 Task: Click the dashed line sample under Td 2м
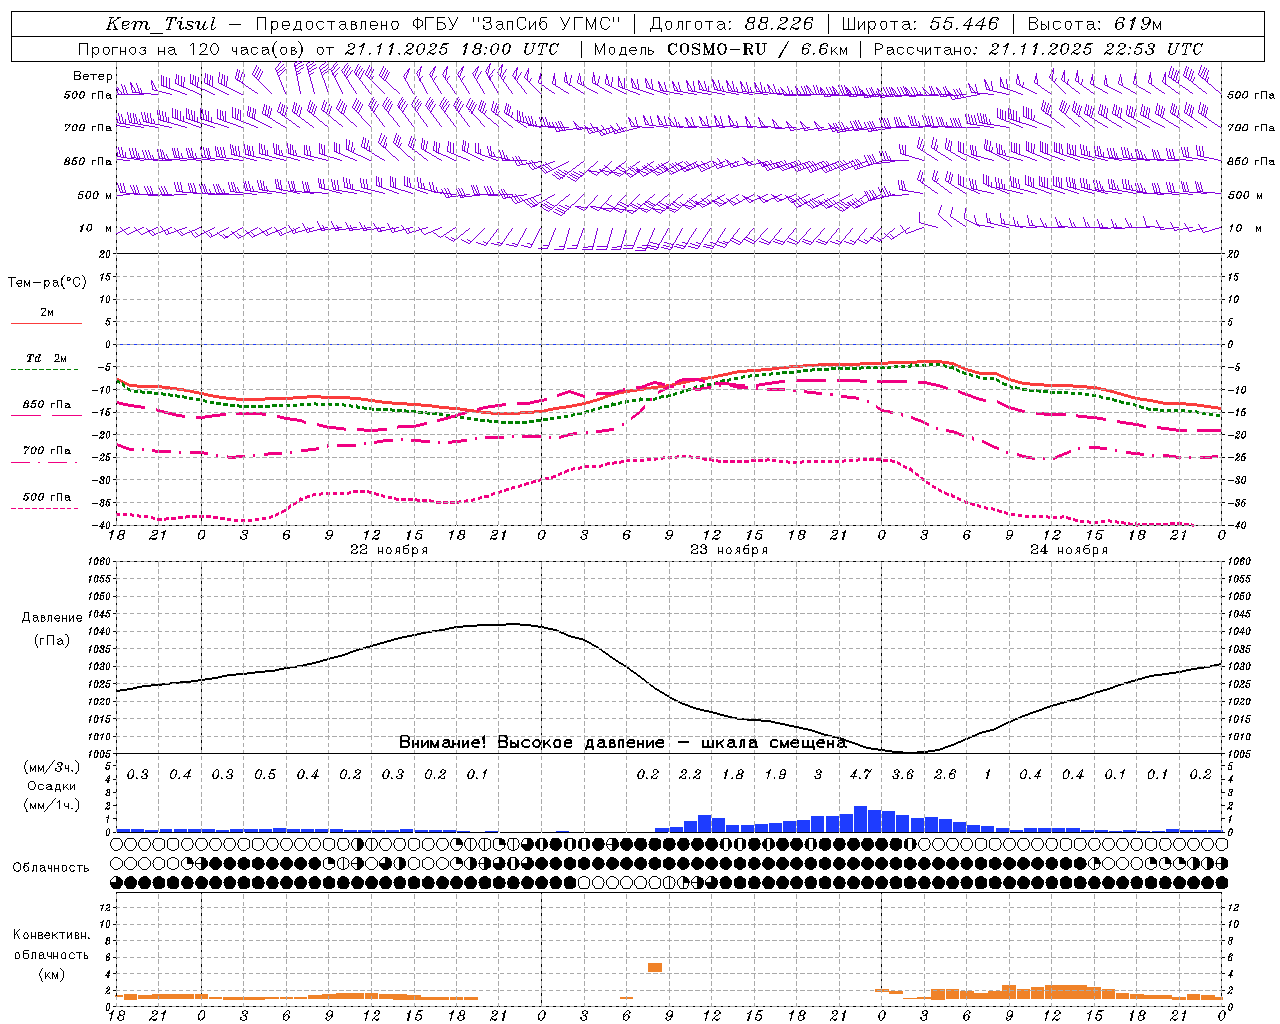[45, 370]
